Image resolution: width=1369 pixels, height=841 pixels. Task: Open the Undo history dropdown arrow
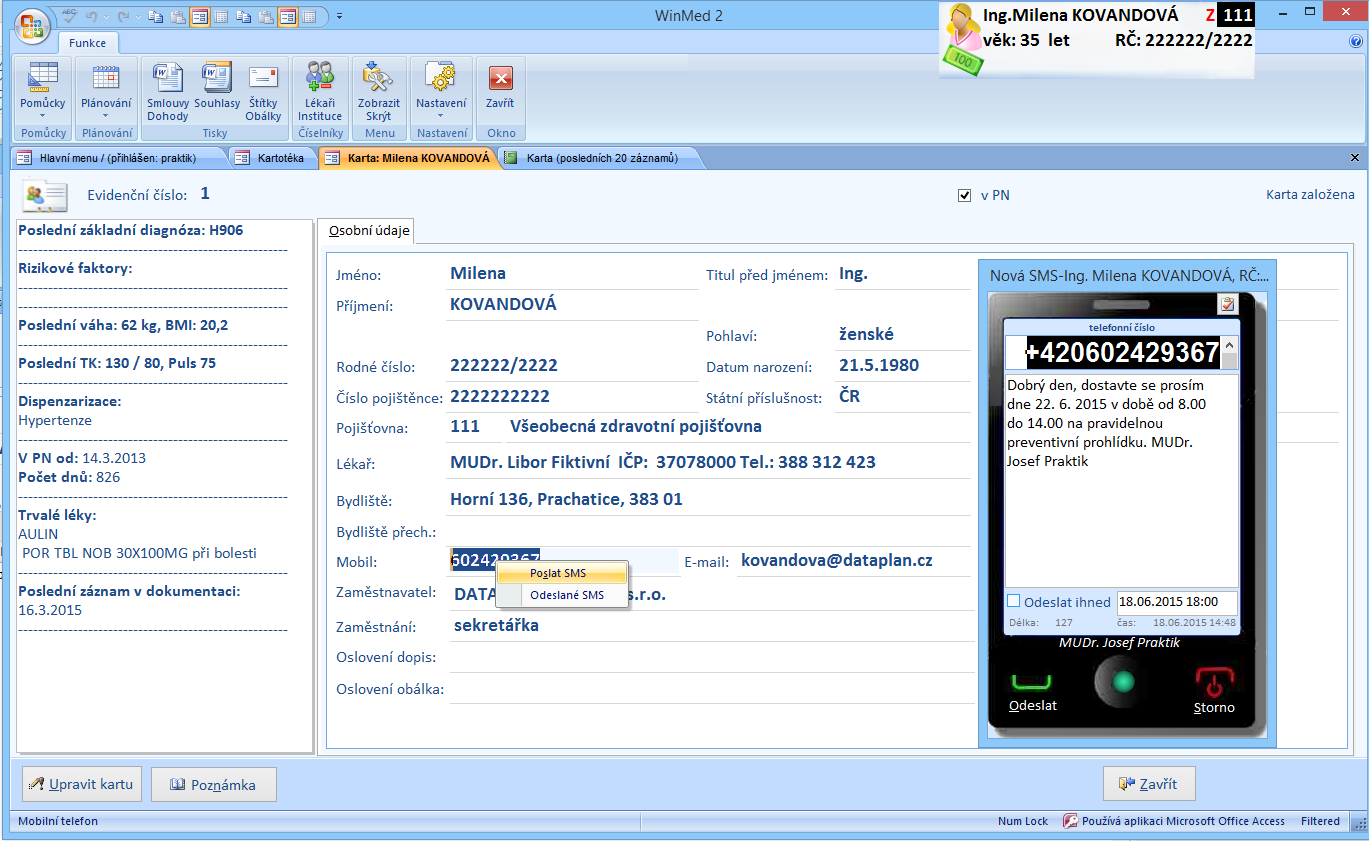(x=105, y=16)
